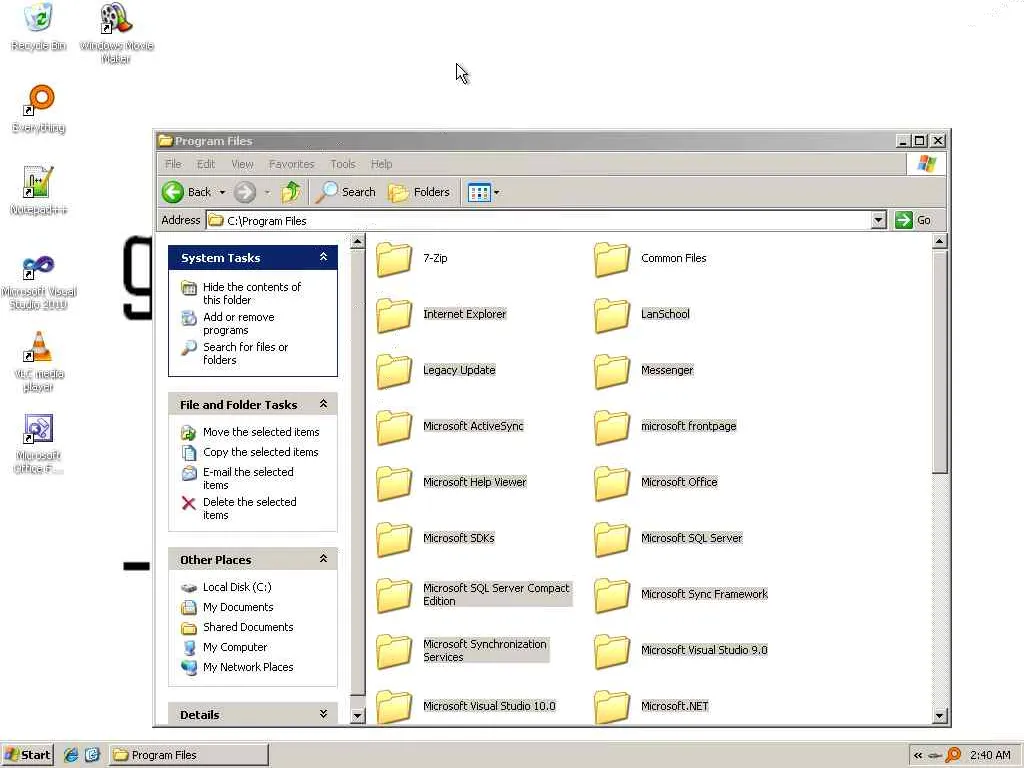This screenshot has width=1024, height=768.
Task: Collapse the System Tasks panel
Action: pos(323,257)
